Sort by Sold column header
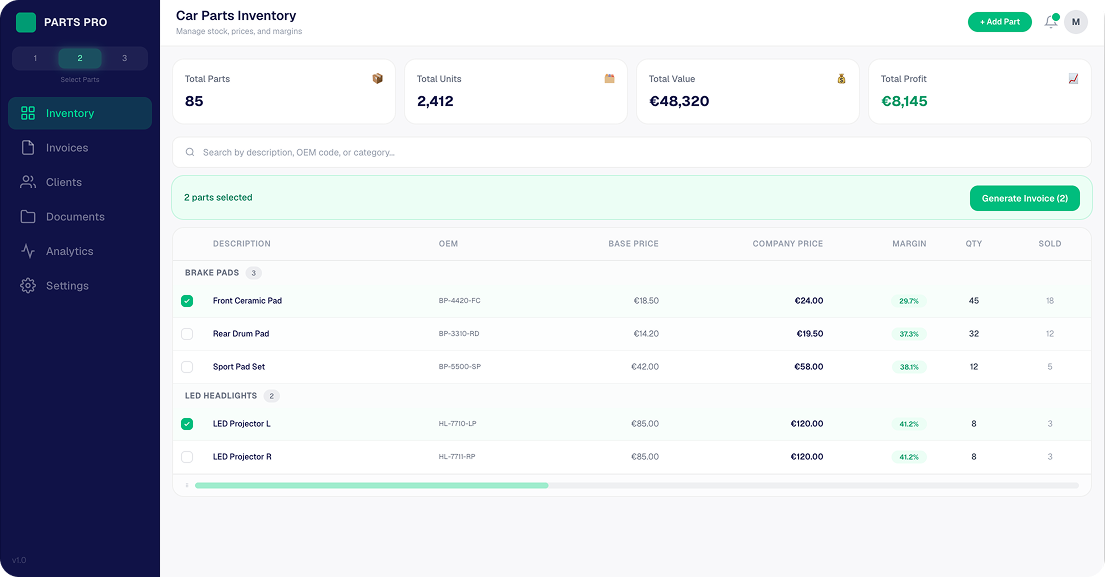The image size is (1105, 577). [1049, 244]
